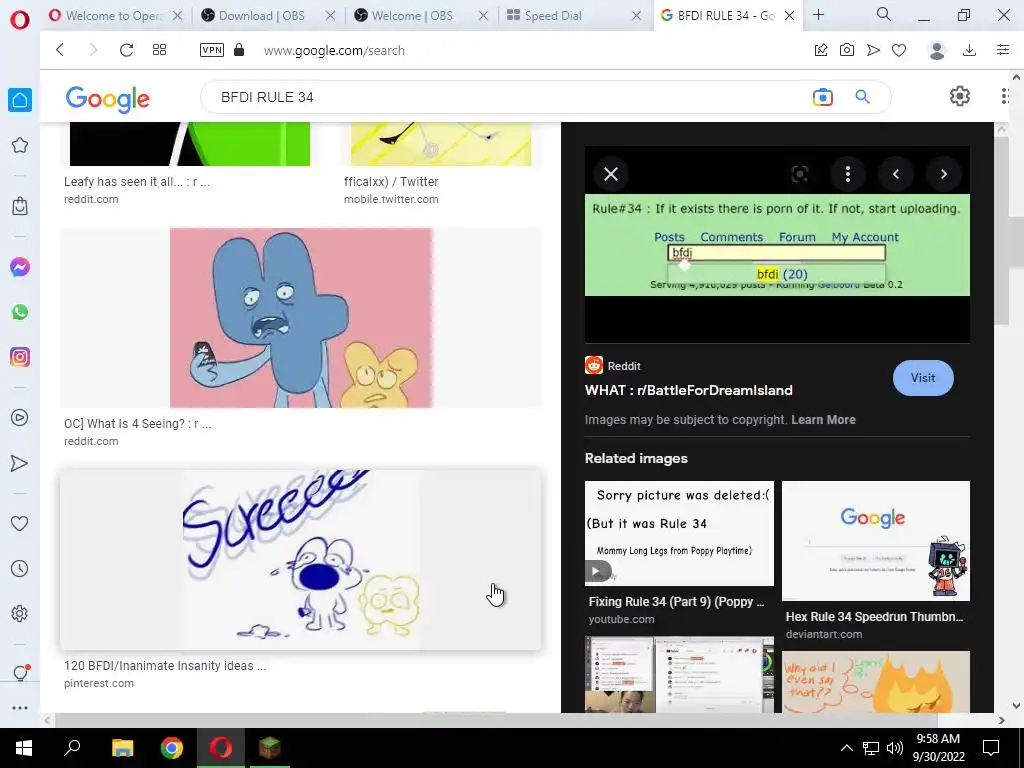
Task: Toggle the VPN badge in address bar
Action: (212, 50)
